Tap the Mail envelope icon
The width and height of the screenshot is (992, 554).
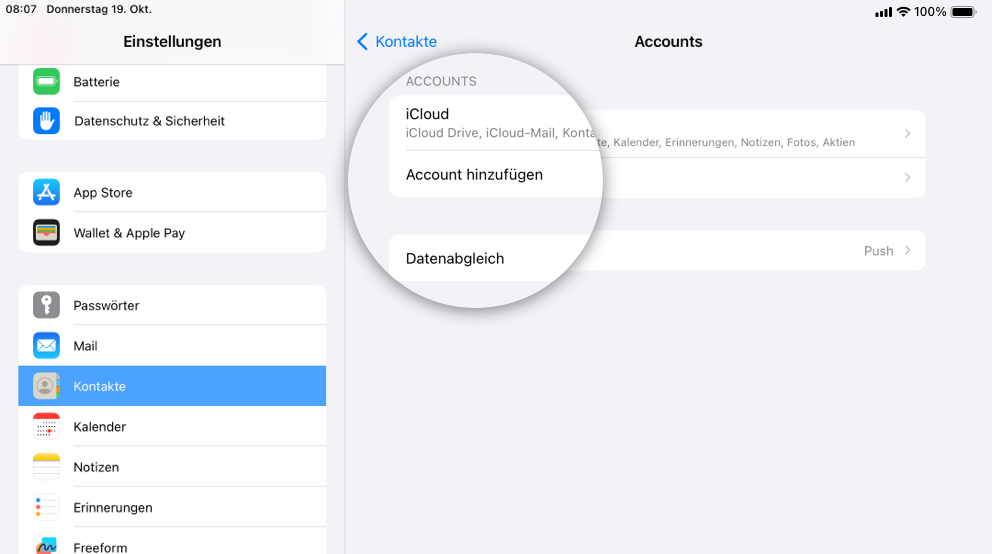46,346
